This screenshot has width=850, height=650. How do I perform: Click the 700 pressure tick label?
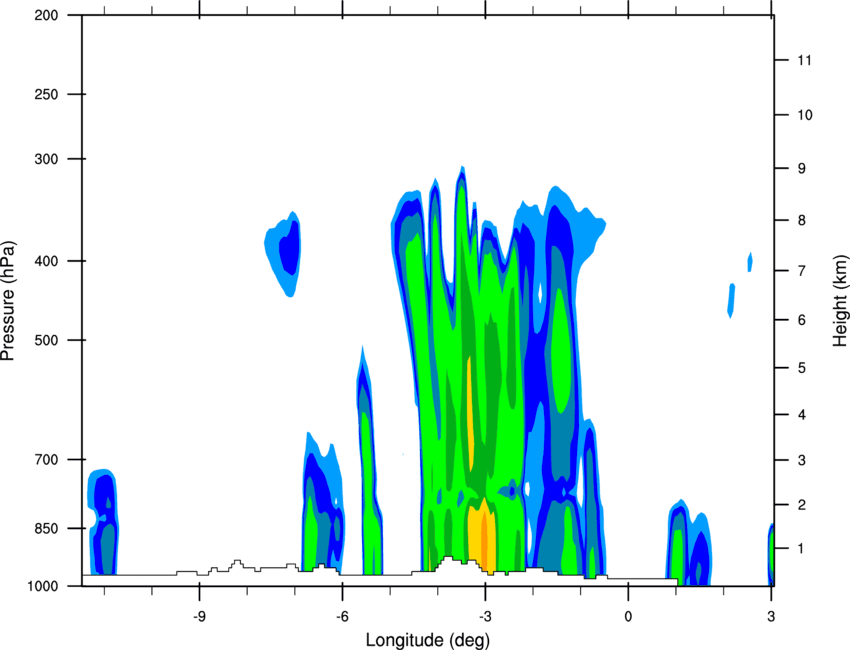pyautogui.click(x=46, y=459)
